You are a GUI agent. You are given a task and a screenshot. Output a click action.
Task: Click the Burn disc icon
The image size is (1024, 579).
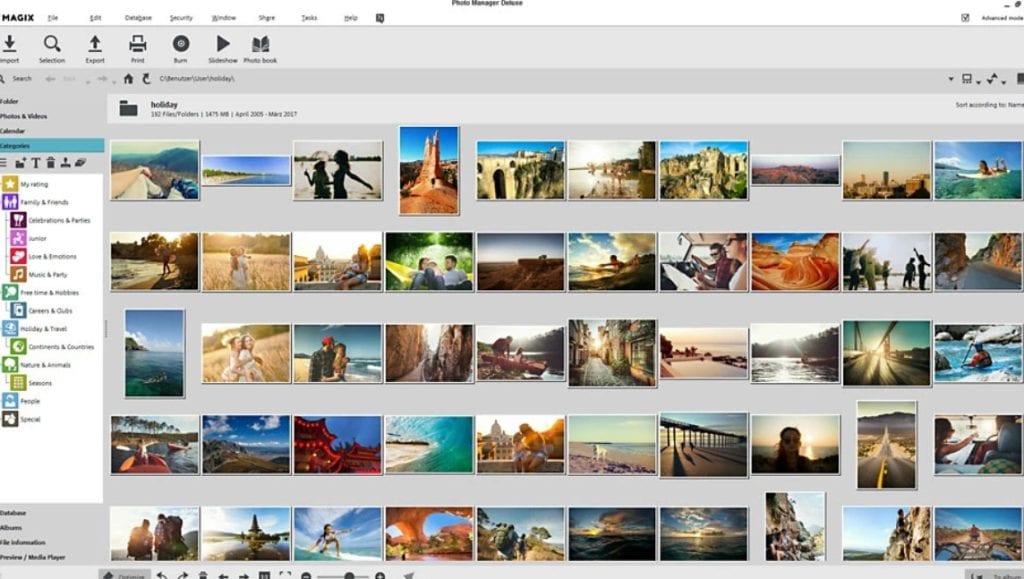tap(181, 44)
